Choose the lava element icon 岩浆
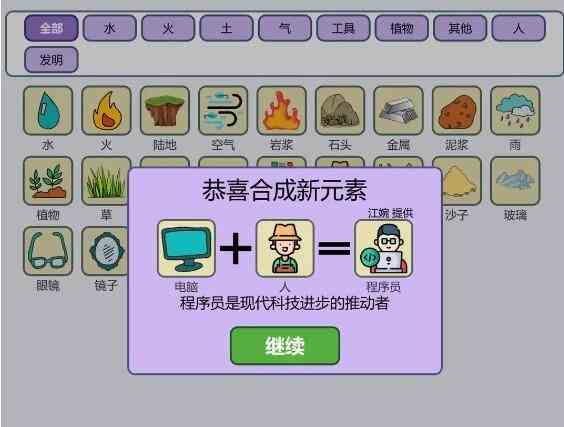The height and width of the screenshot is (427, 564). pos(282,110)
